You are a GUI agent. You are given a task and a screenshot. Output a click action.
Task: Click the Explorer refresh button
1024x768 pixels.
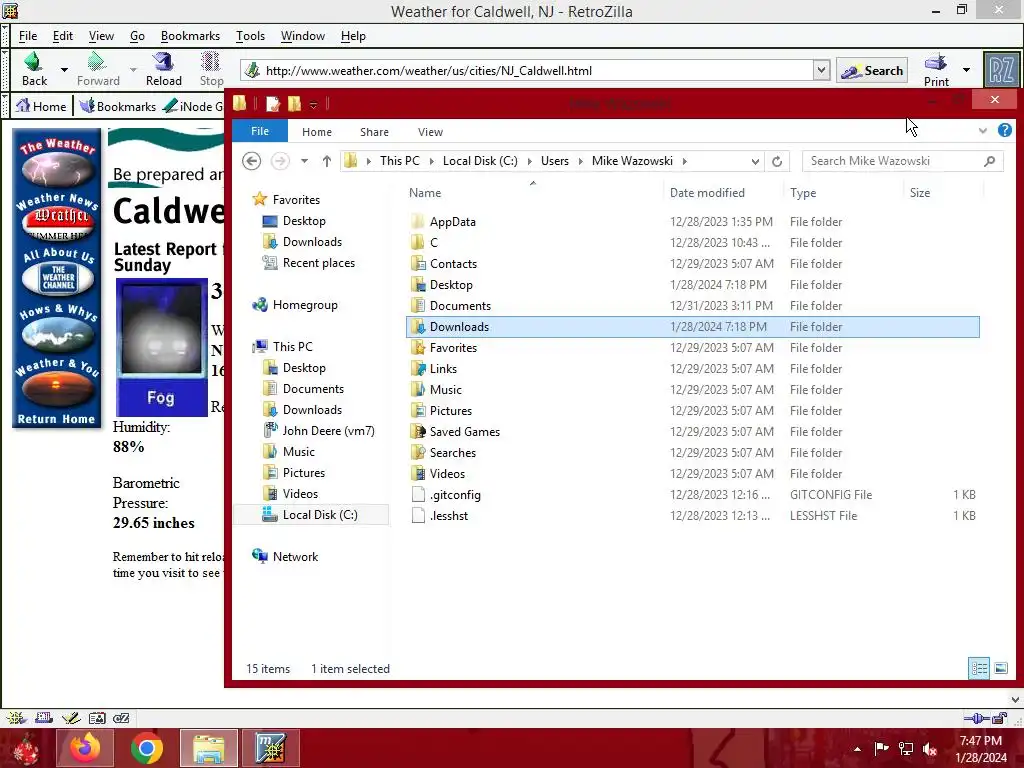click(776, 161)
